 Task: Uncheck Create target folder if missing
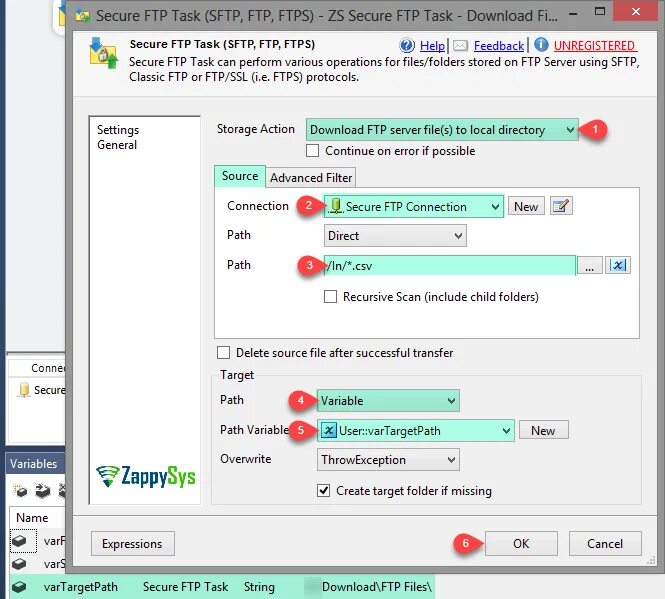point(324,491)
